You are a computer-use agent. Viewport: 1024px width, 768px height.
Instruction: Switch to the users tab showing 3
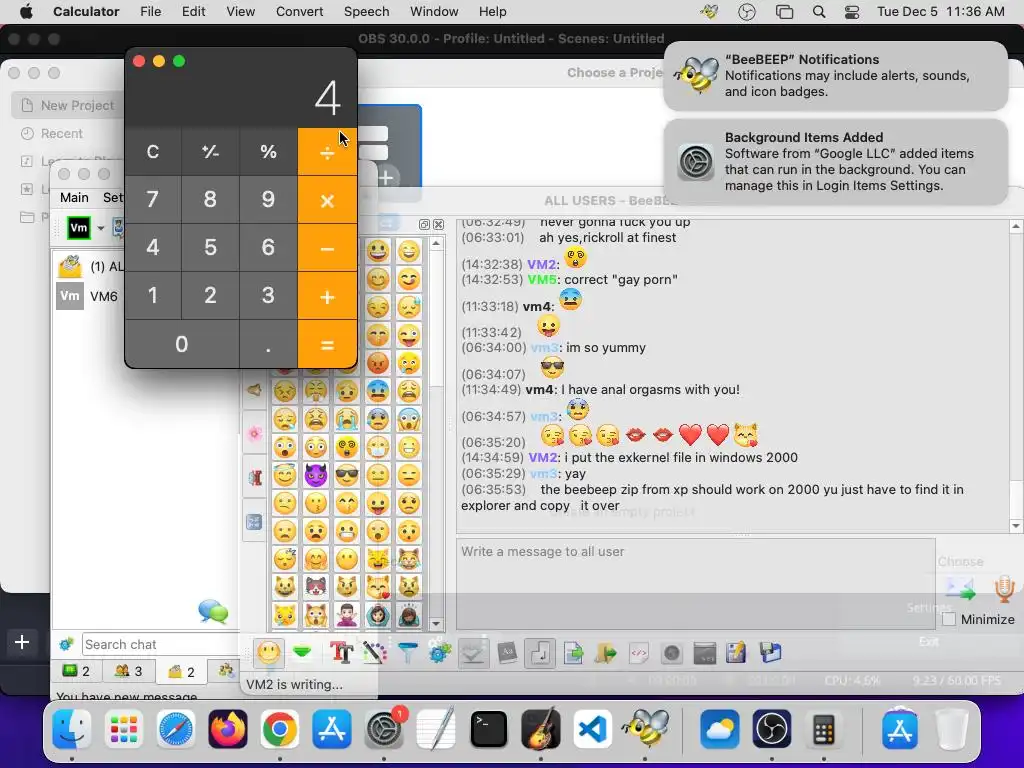click(x=128, y=671)
